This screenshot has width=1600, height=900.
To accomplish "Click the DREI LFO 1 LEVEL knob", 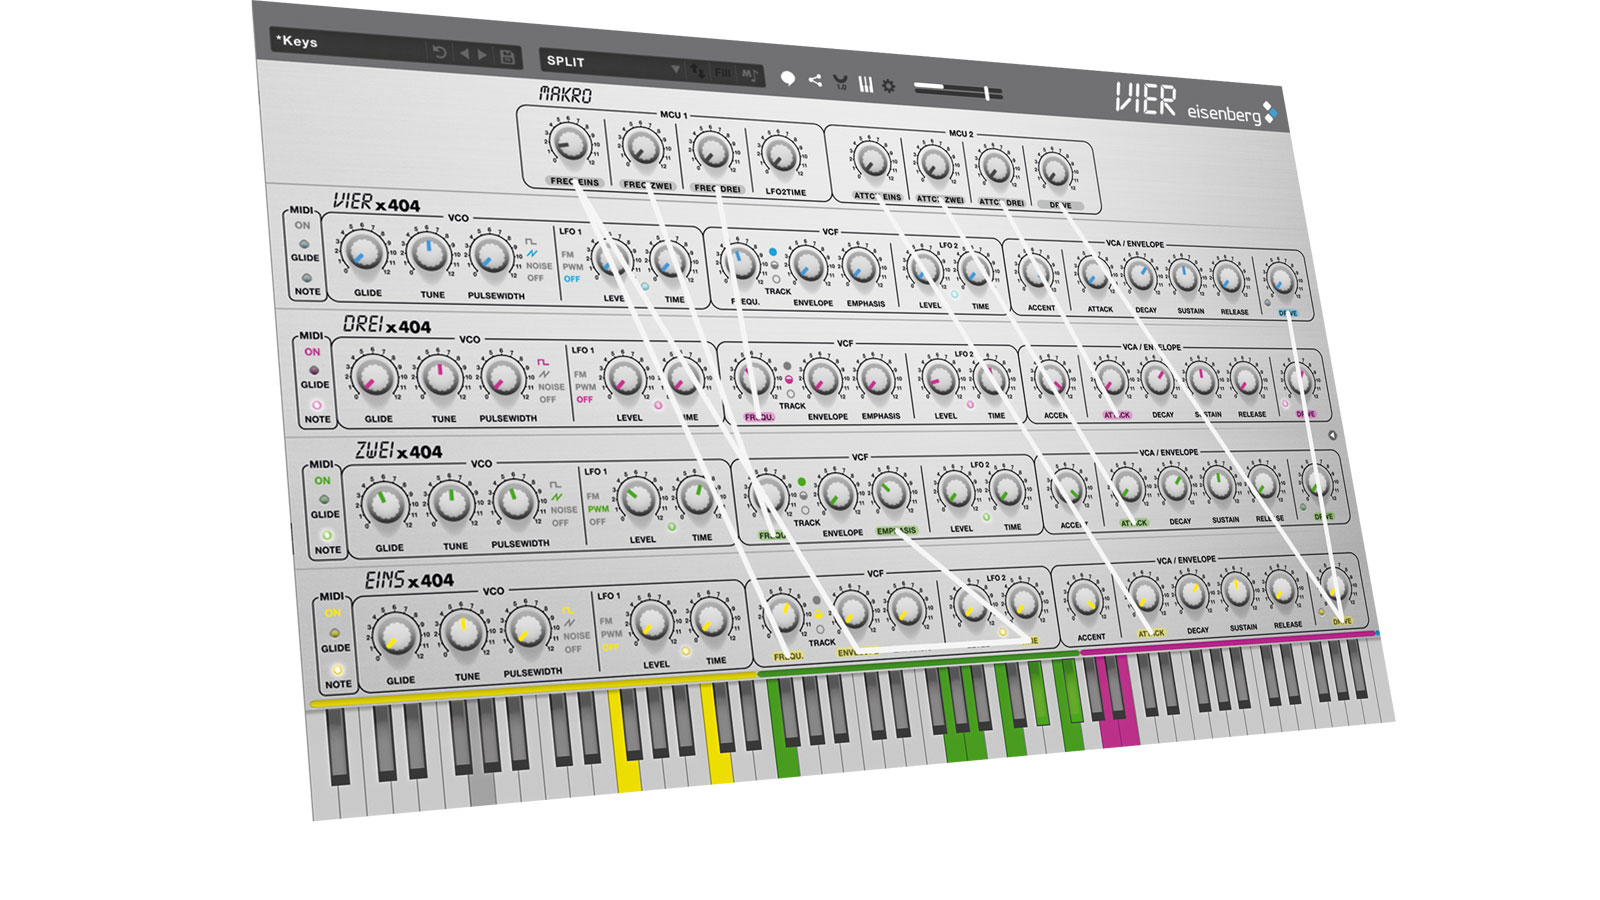I will (626, 380).
